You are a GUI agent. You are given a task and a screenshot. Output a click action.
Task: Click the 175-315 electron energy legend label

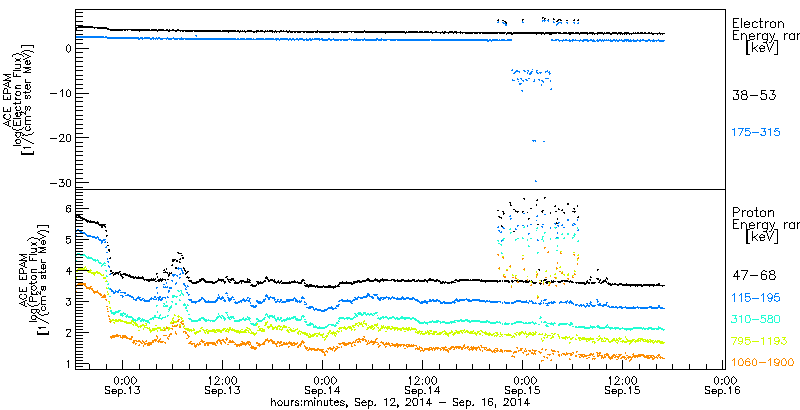pos(756,133)
